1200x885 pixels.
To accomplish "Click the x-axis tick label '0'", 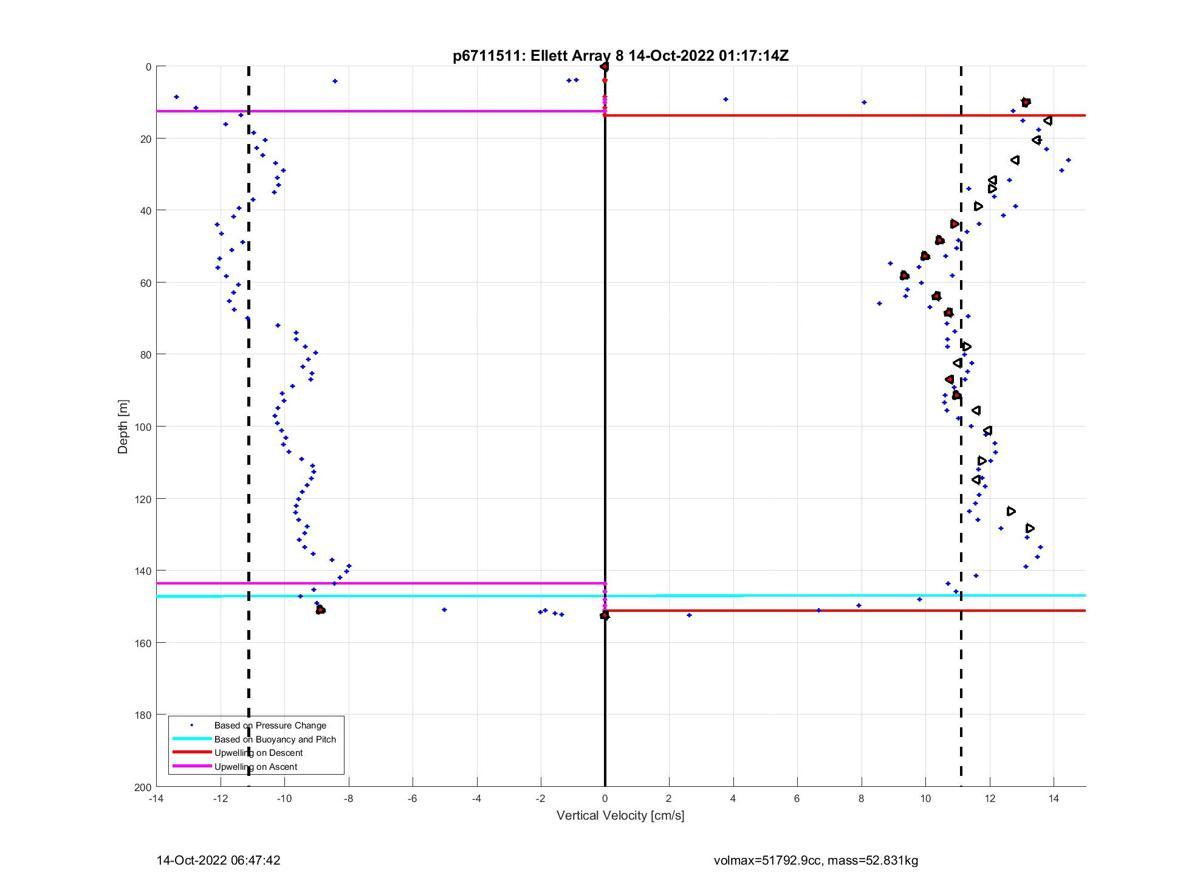I will coord(605,798).
